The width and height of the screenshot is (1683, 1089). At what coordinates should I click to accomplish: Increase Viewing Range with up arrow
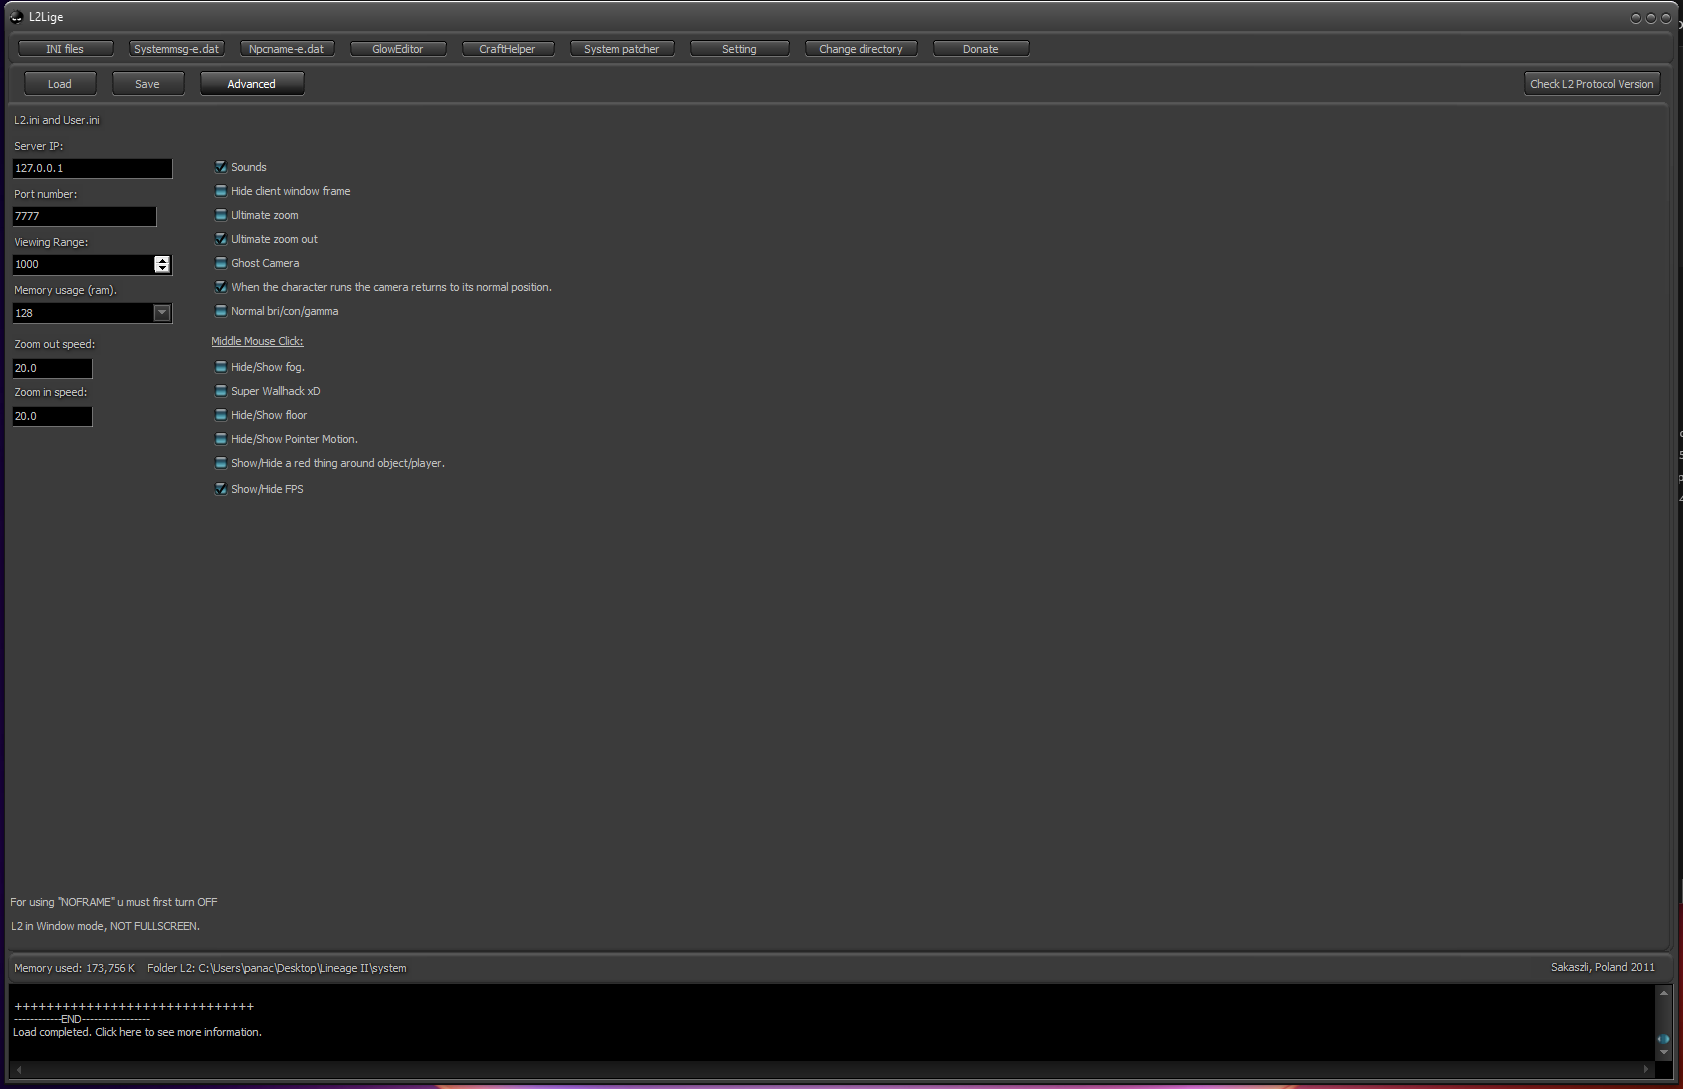(x=162, y=260)
